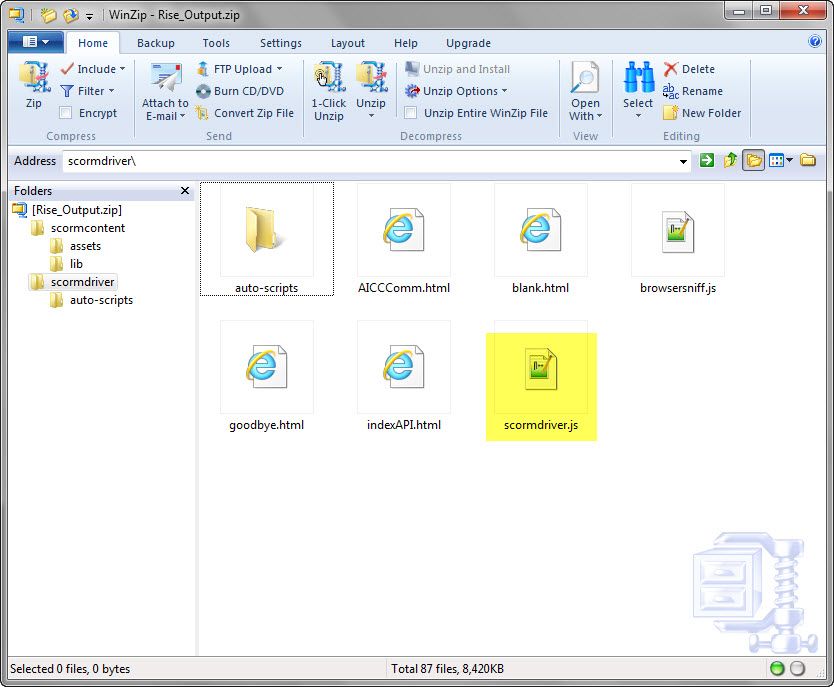Click the Zip compress icon

(x=34, y=80)
